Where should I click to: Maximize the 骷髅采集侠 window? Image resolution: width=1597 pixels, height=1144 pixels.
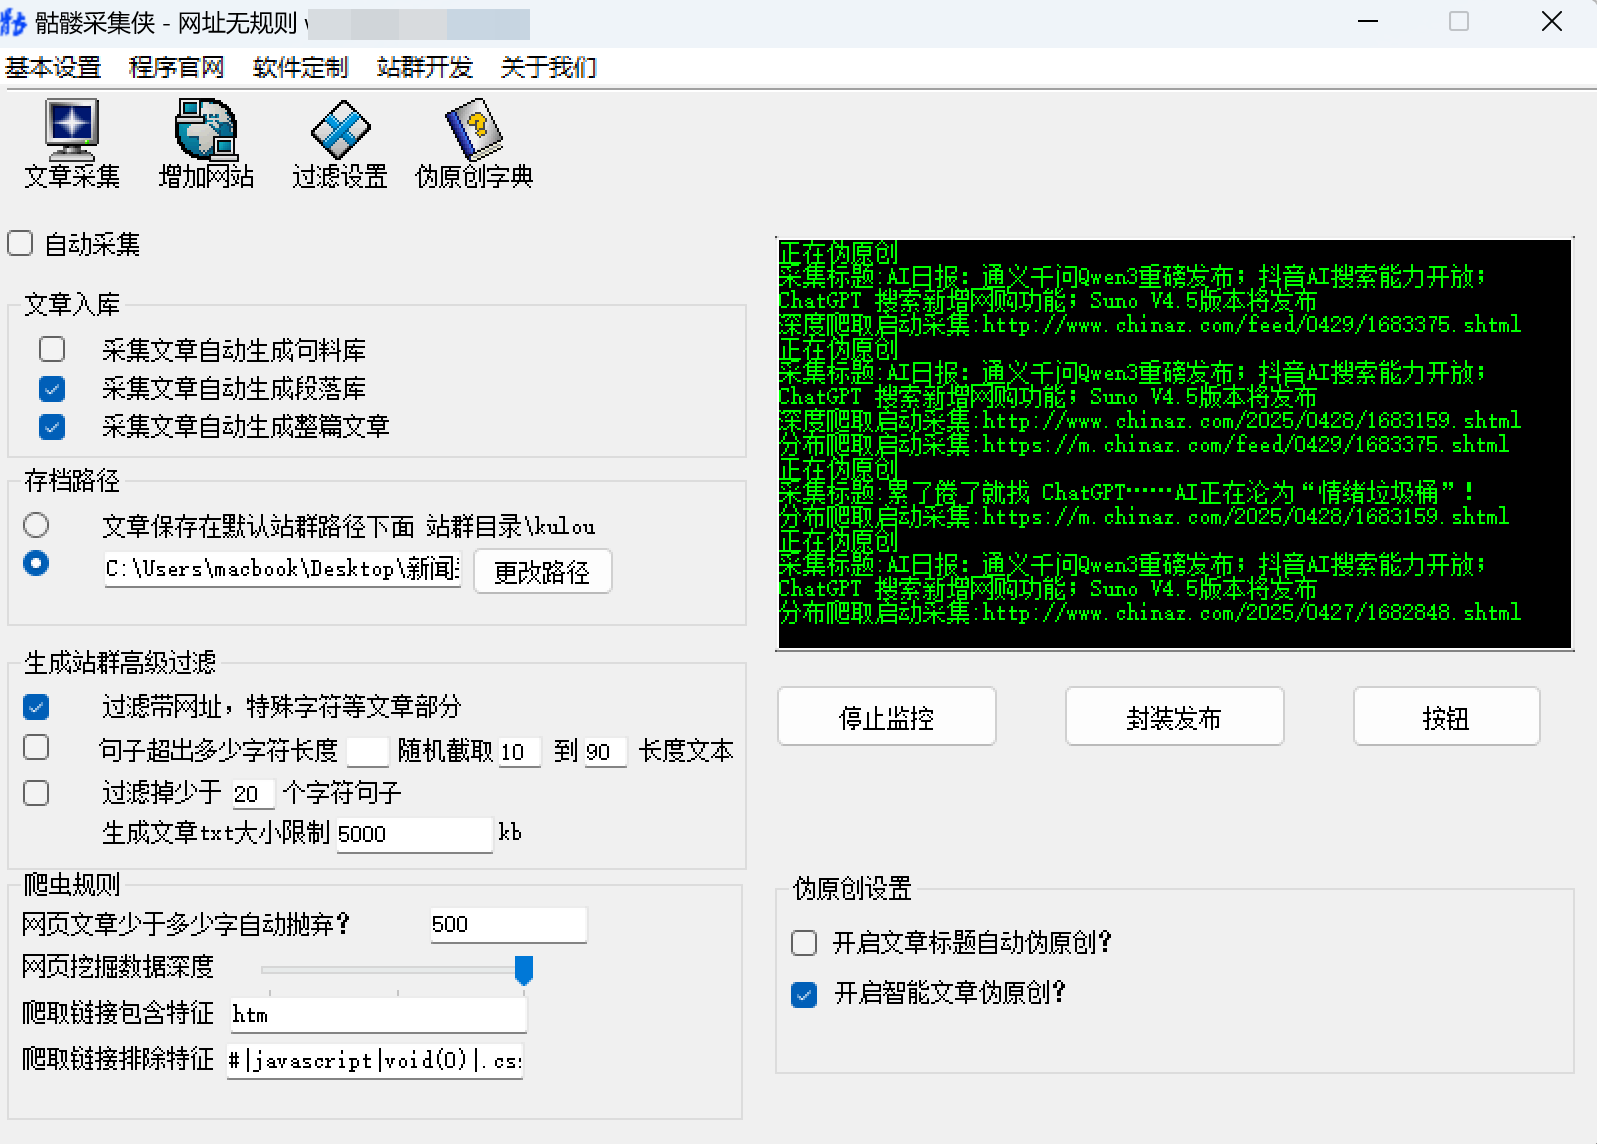click(x=1459, y=22)
